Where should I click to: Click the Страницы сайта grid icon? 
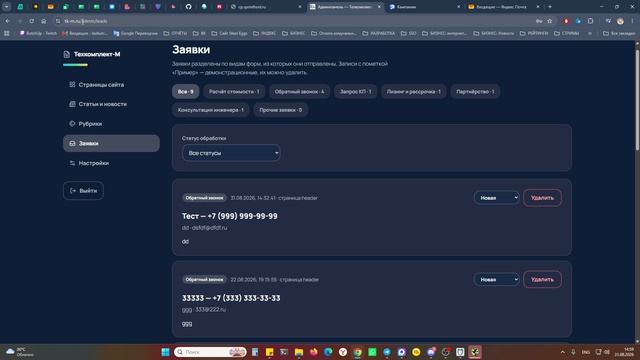(x=72, y=84)
